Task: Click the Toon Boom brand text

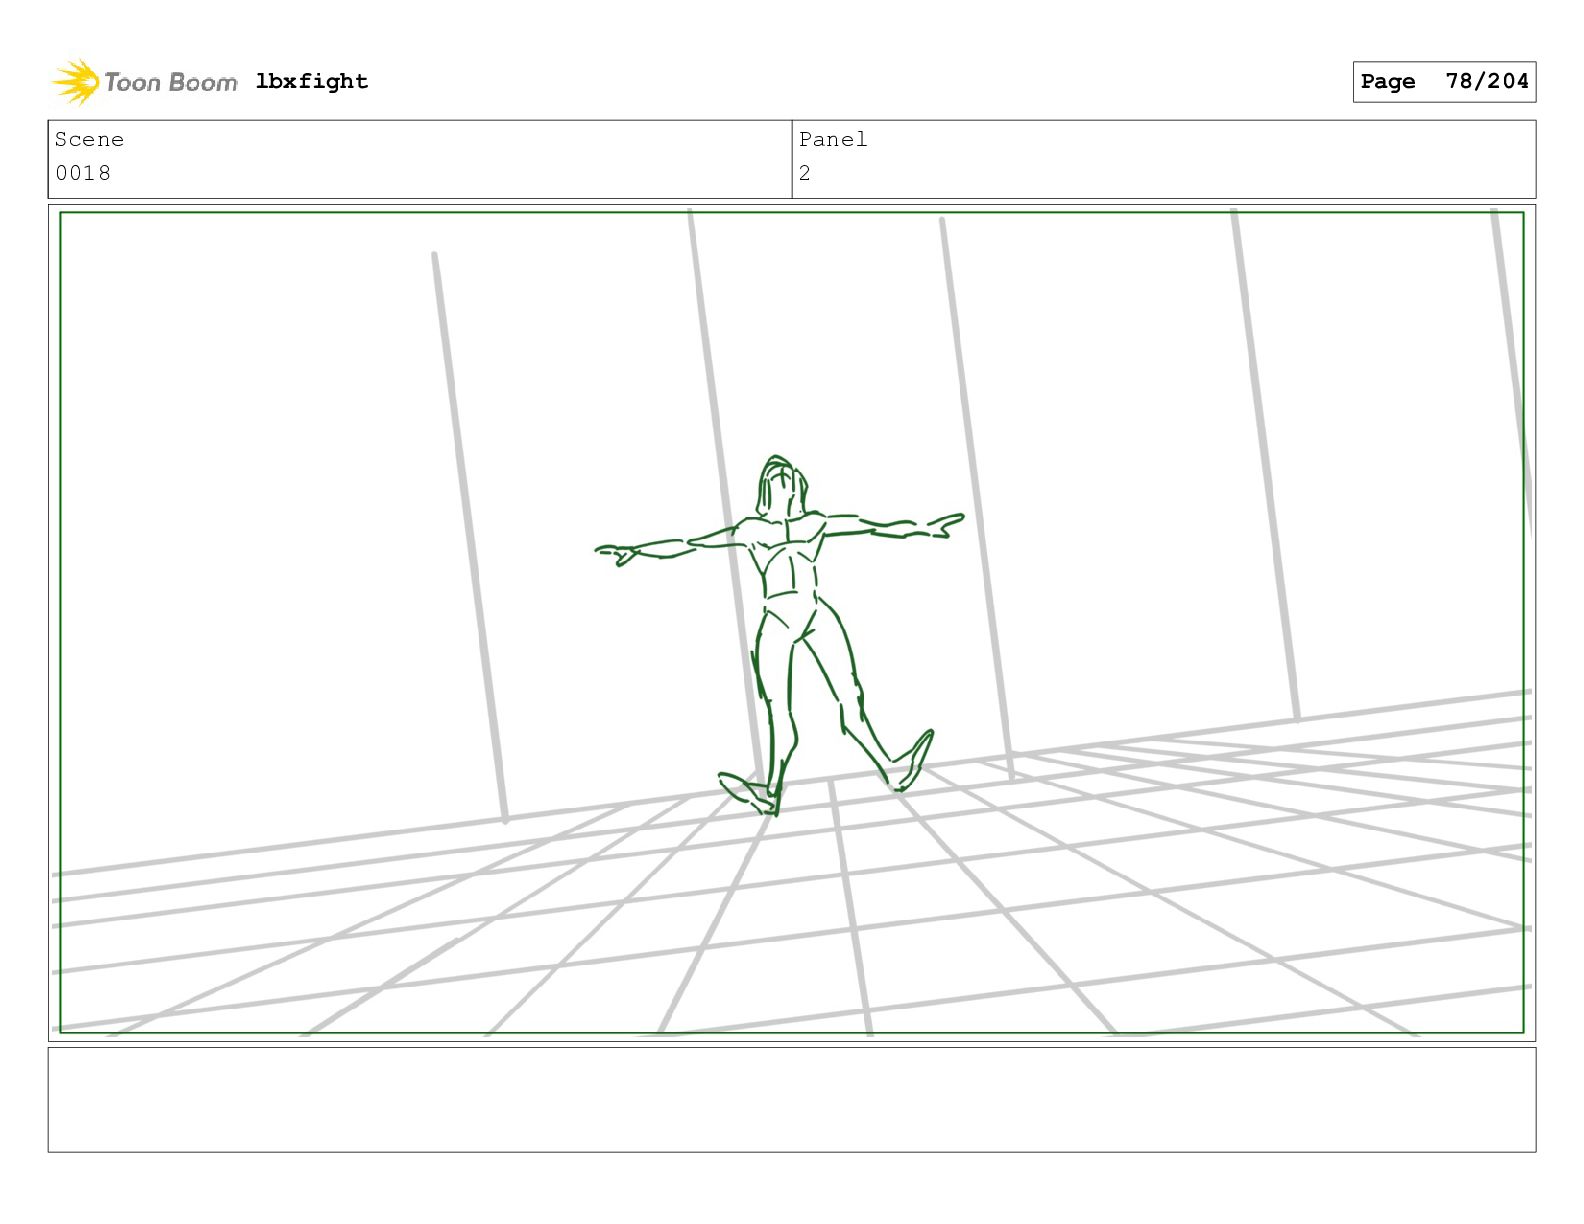Action: point(171,82)
